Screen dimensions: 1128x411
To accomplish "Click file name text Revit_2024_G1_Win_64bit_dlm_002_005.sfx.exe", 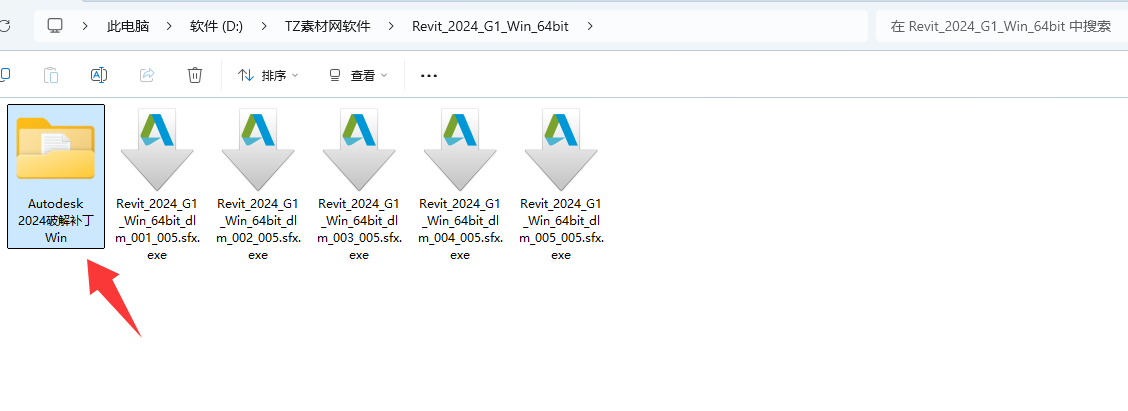I will (258, 229).
